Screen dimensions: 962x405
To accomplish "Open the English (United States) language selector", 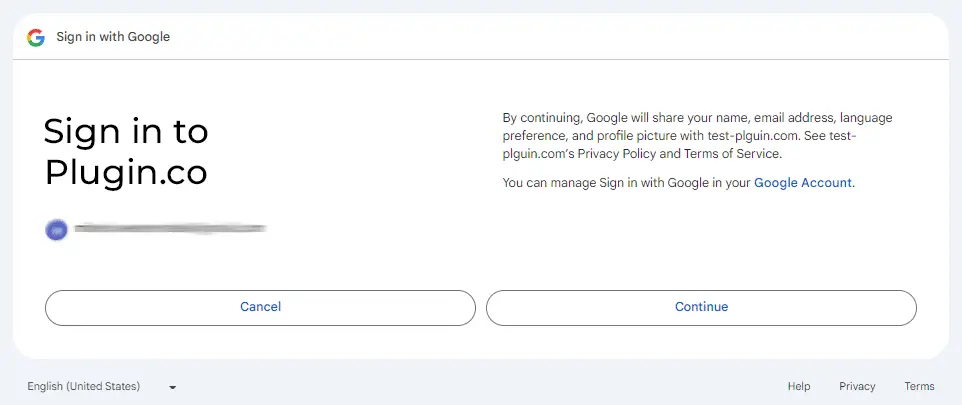I will [x=84, y=386].
